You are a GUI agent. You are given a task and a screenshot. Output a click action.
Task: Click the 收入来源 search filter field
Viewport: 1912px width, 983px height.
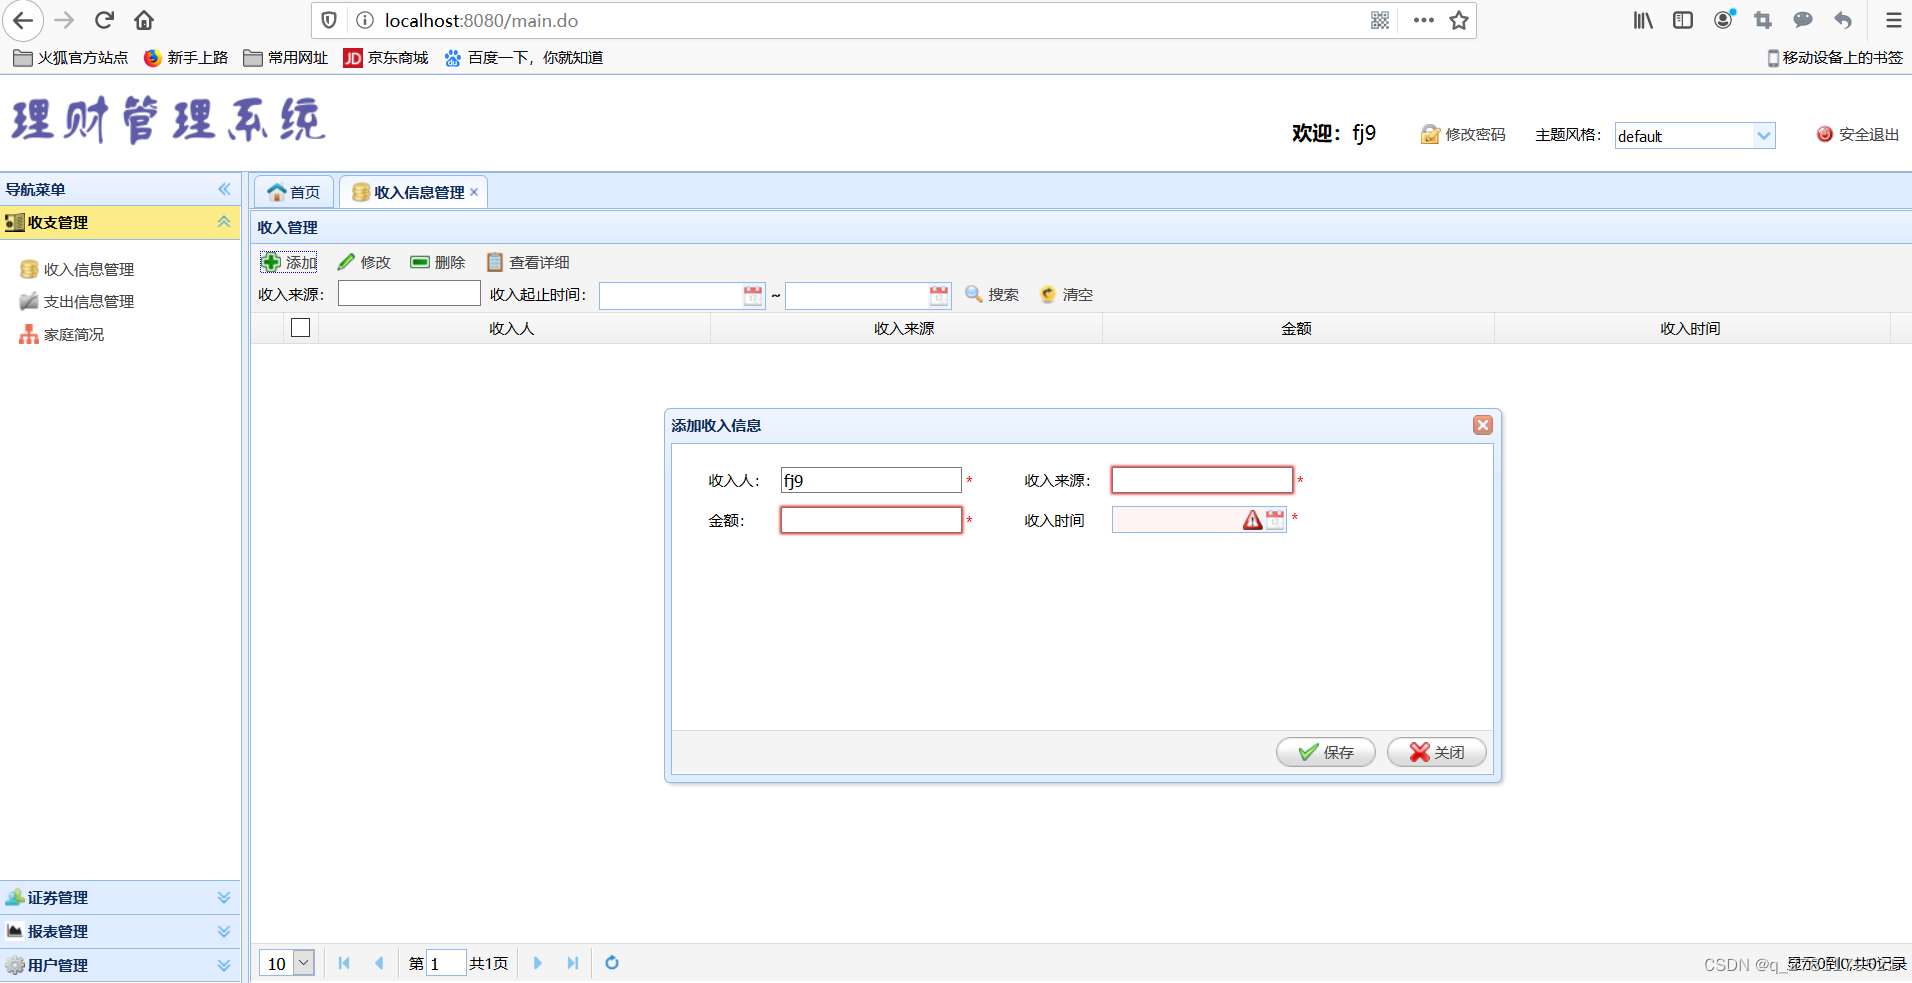[409, 293]
